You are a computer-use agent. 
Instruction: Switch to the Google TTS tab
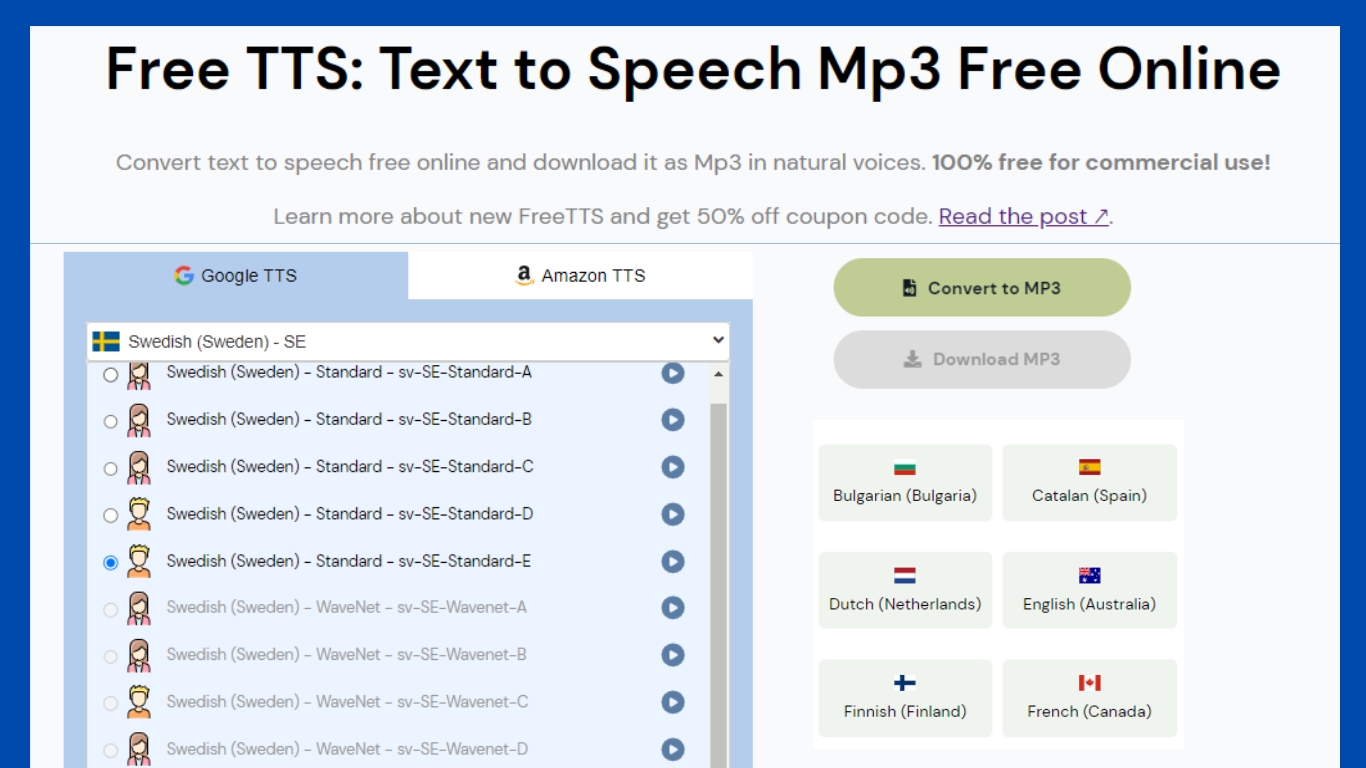click(x=236, y=276)
